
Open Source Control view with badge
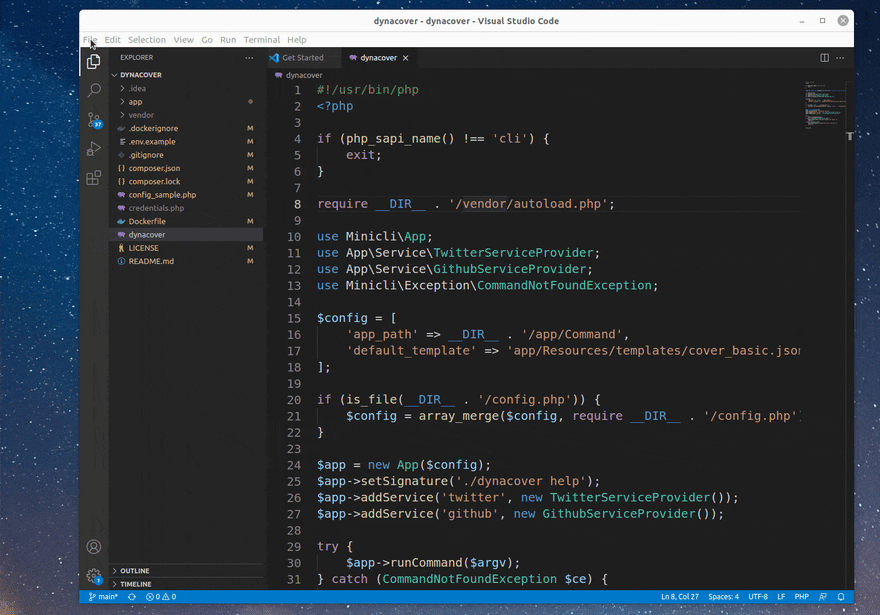coord(94,120)
